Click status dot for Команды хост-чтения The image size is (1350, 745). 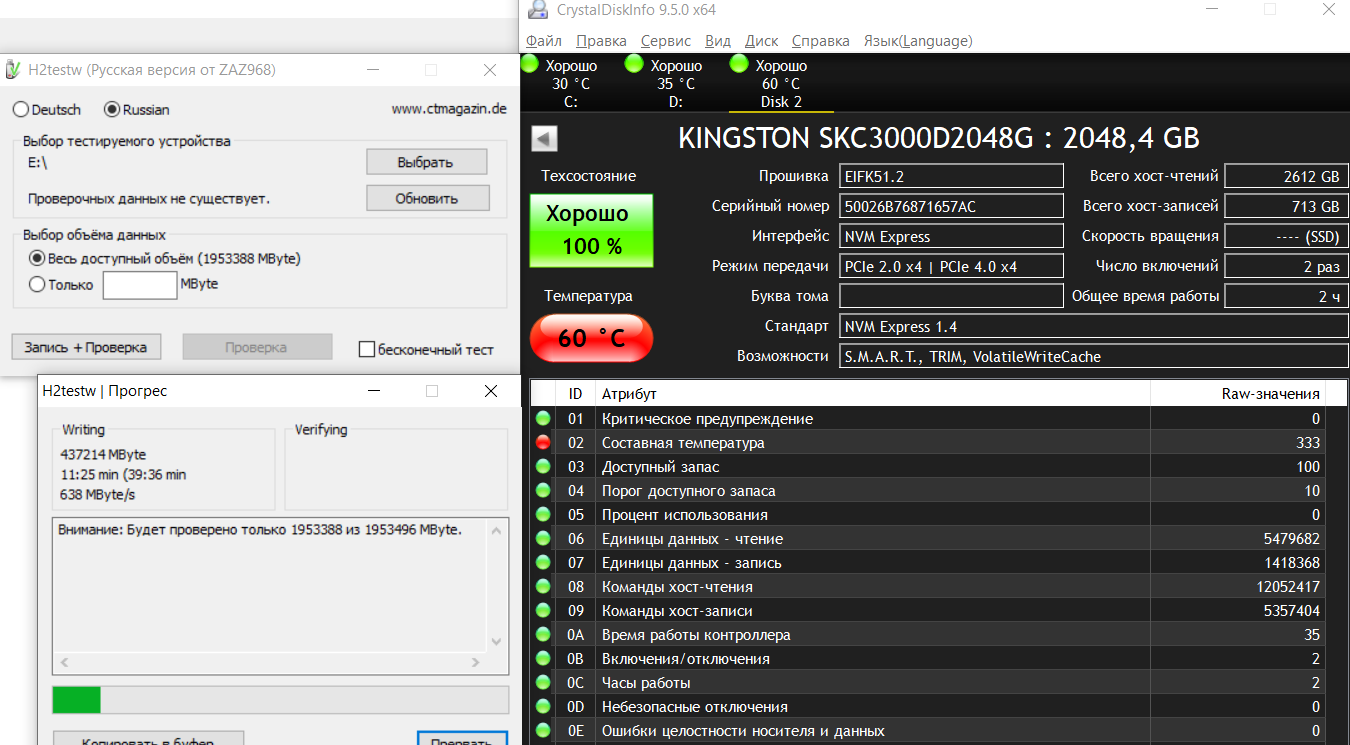coord(543,587)
